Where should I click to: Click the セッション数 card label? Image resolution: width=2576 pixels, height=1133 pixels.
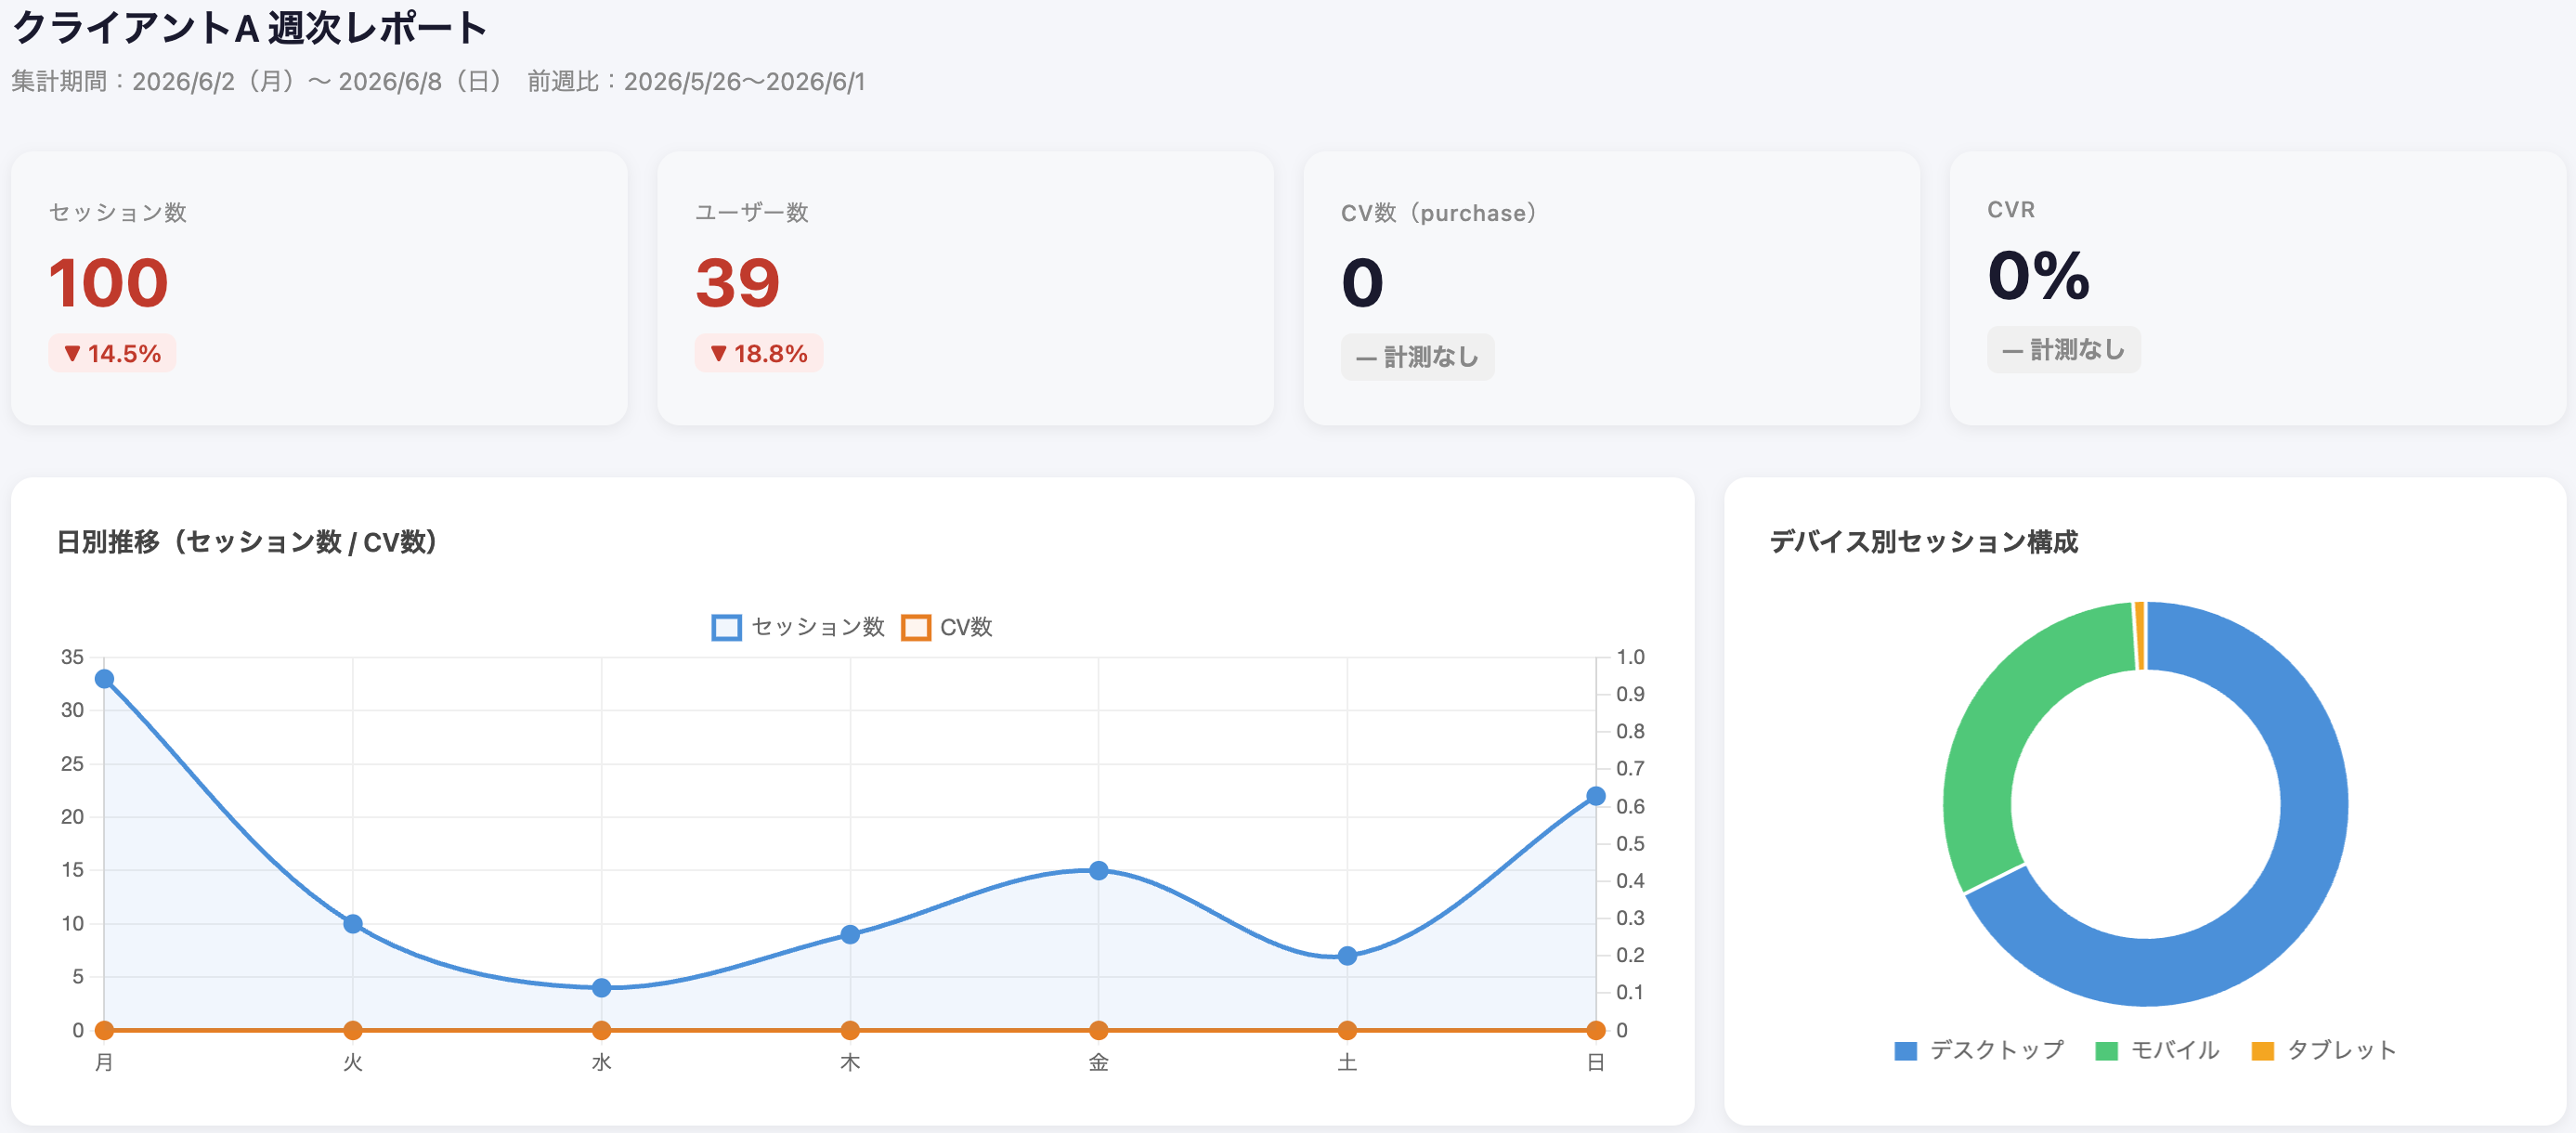[118, 213]
